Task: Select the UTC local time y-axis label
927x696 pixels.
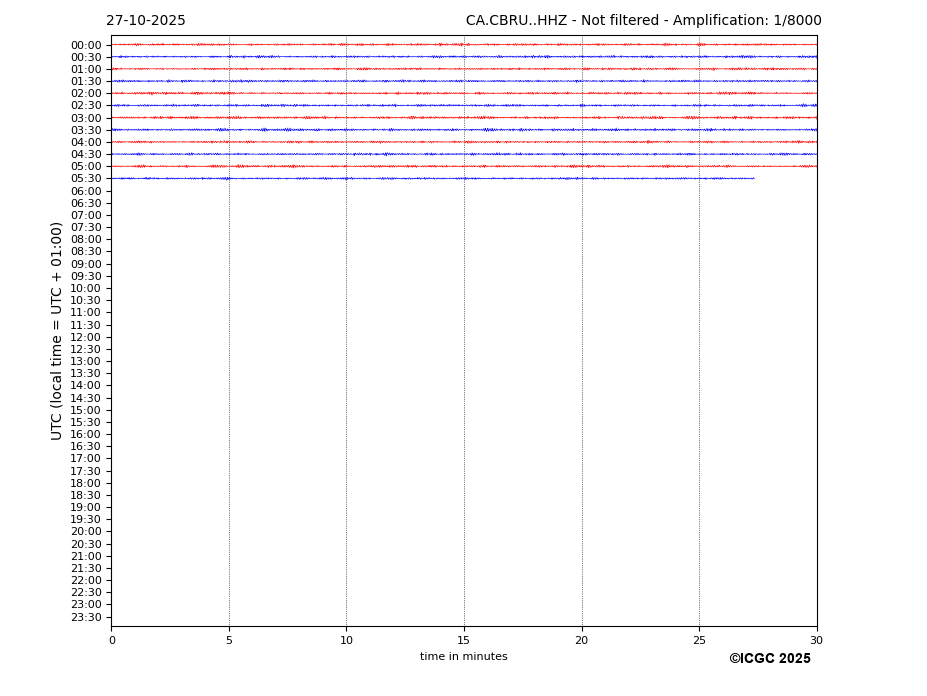Action: tap(57, 331)
